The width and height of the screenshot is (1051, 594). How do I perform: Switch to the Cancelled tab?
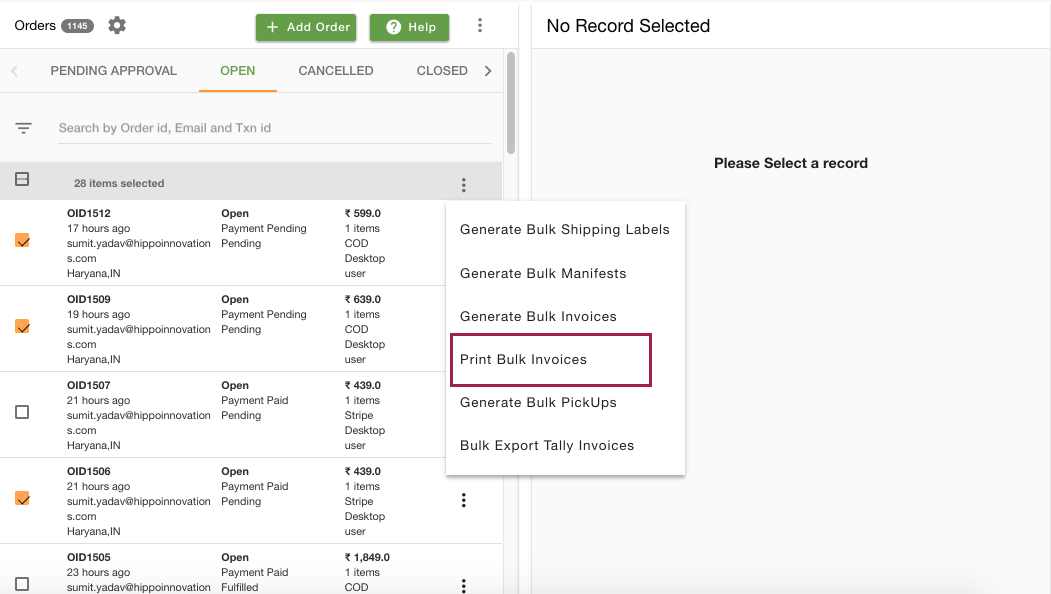tap(336, 70)
